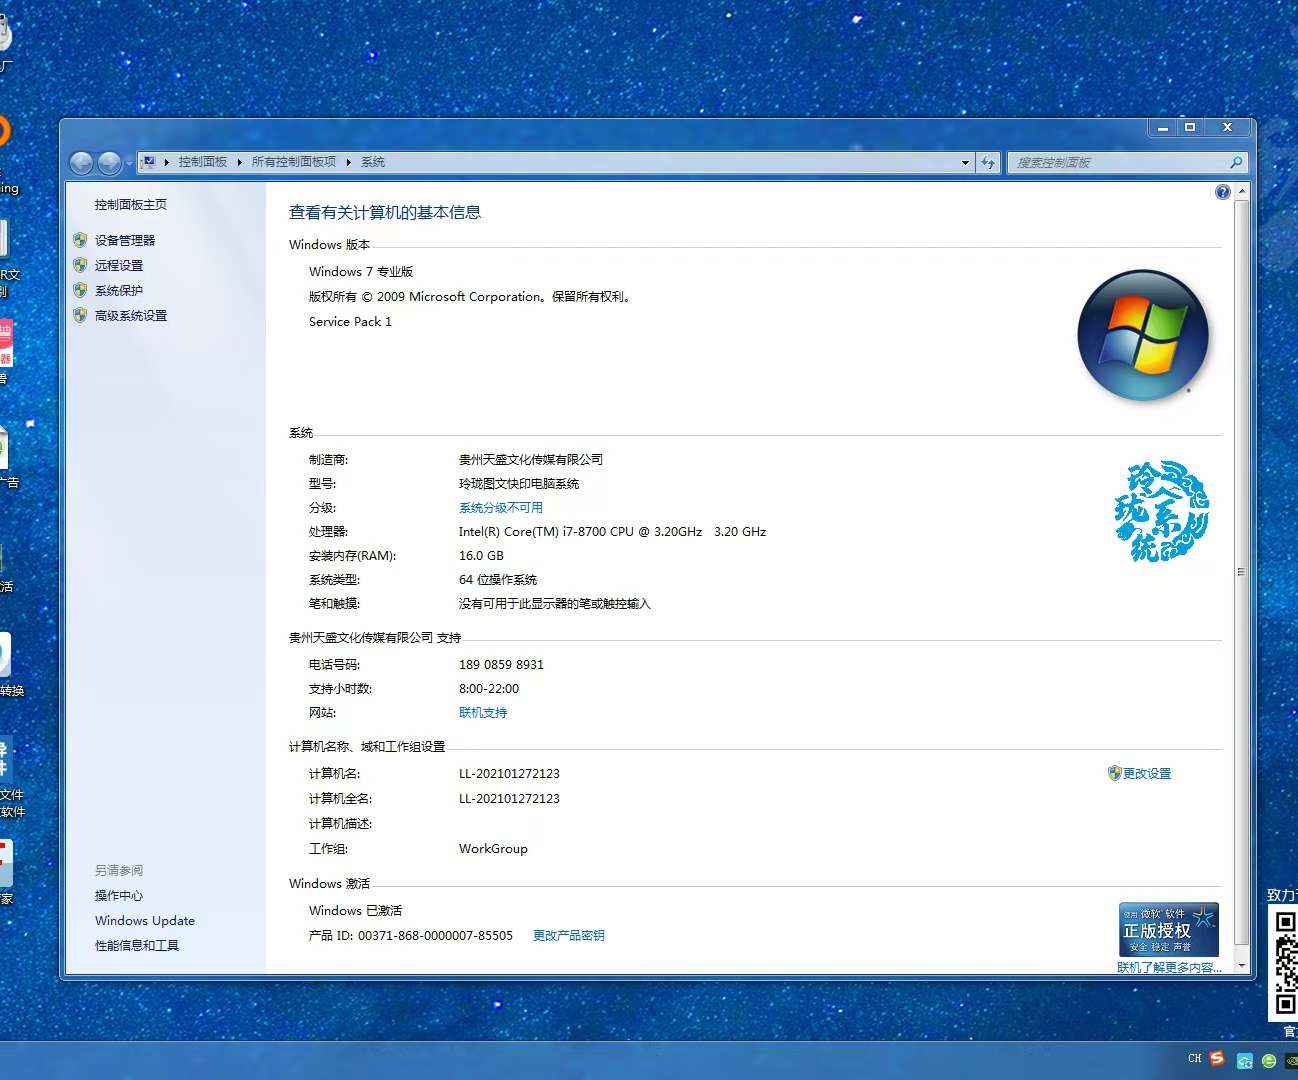Click the vertical scrollbar thumb

(1242, 572)
